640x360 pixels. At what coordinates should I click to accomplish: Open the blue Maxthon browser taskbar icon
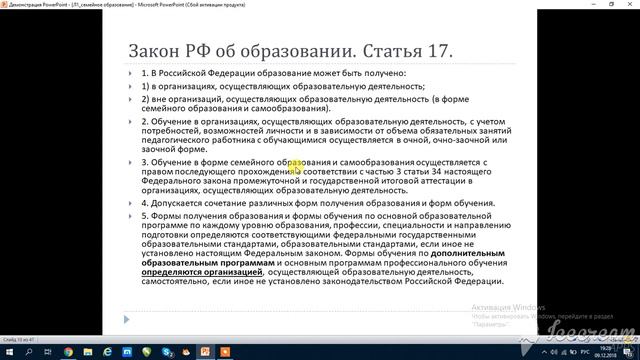tap(127, 352)
